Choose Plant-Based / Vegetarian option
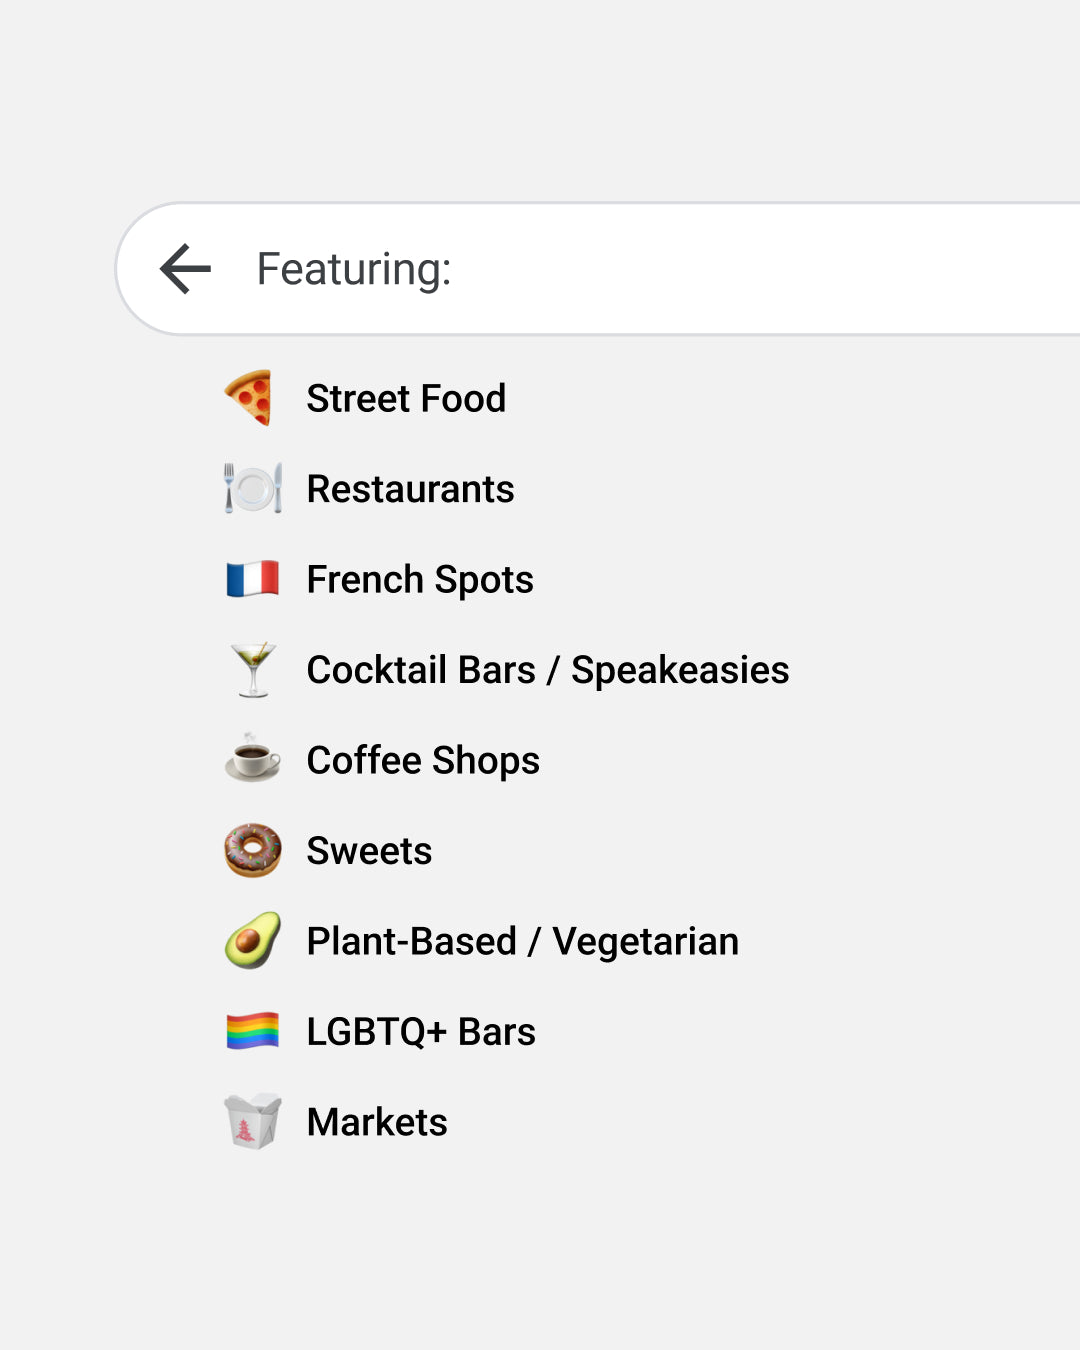 coord(523,942)
